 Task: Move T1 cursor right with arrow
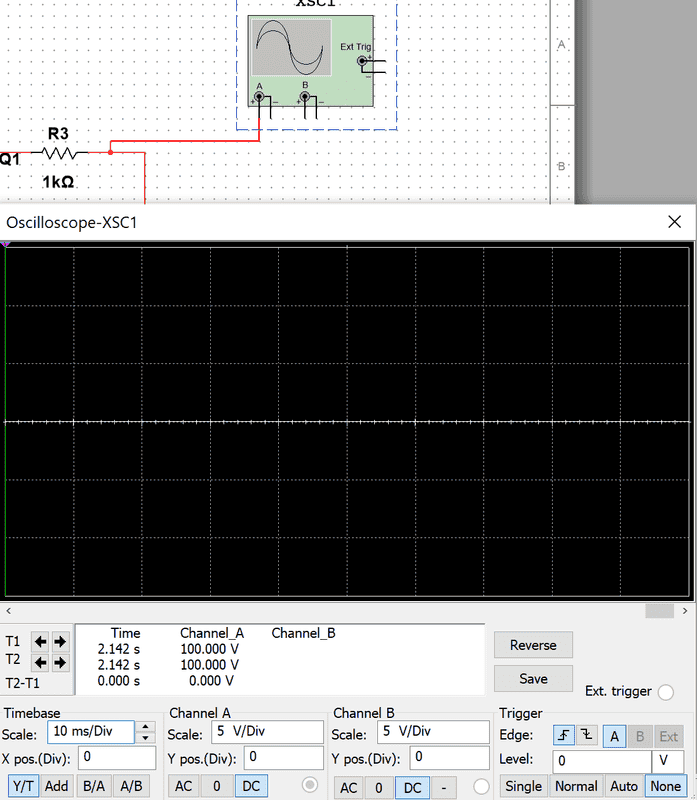click(x=60, y=641)
